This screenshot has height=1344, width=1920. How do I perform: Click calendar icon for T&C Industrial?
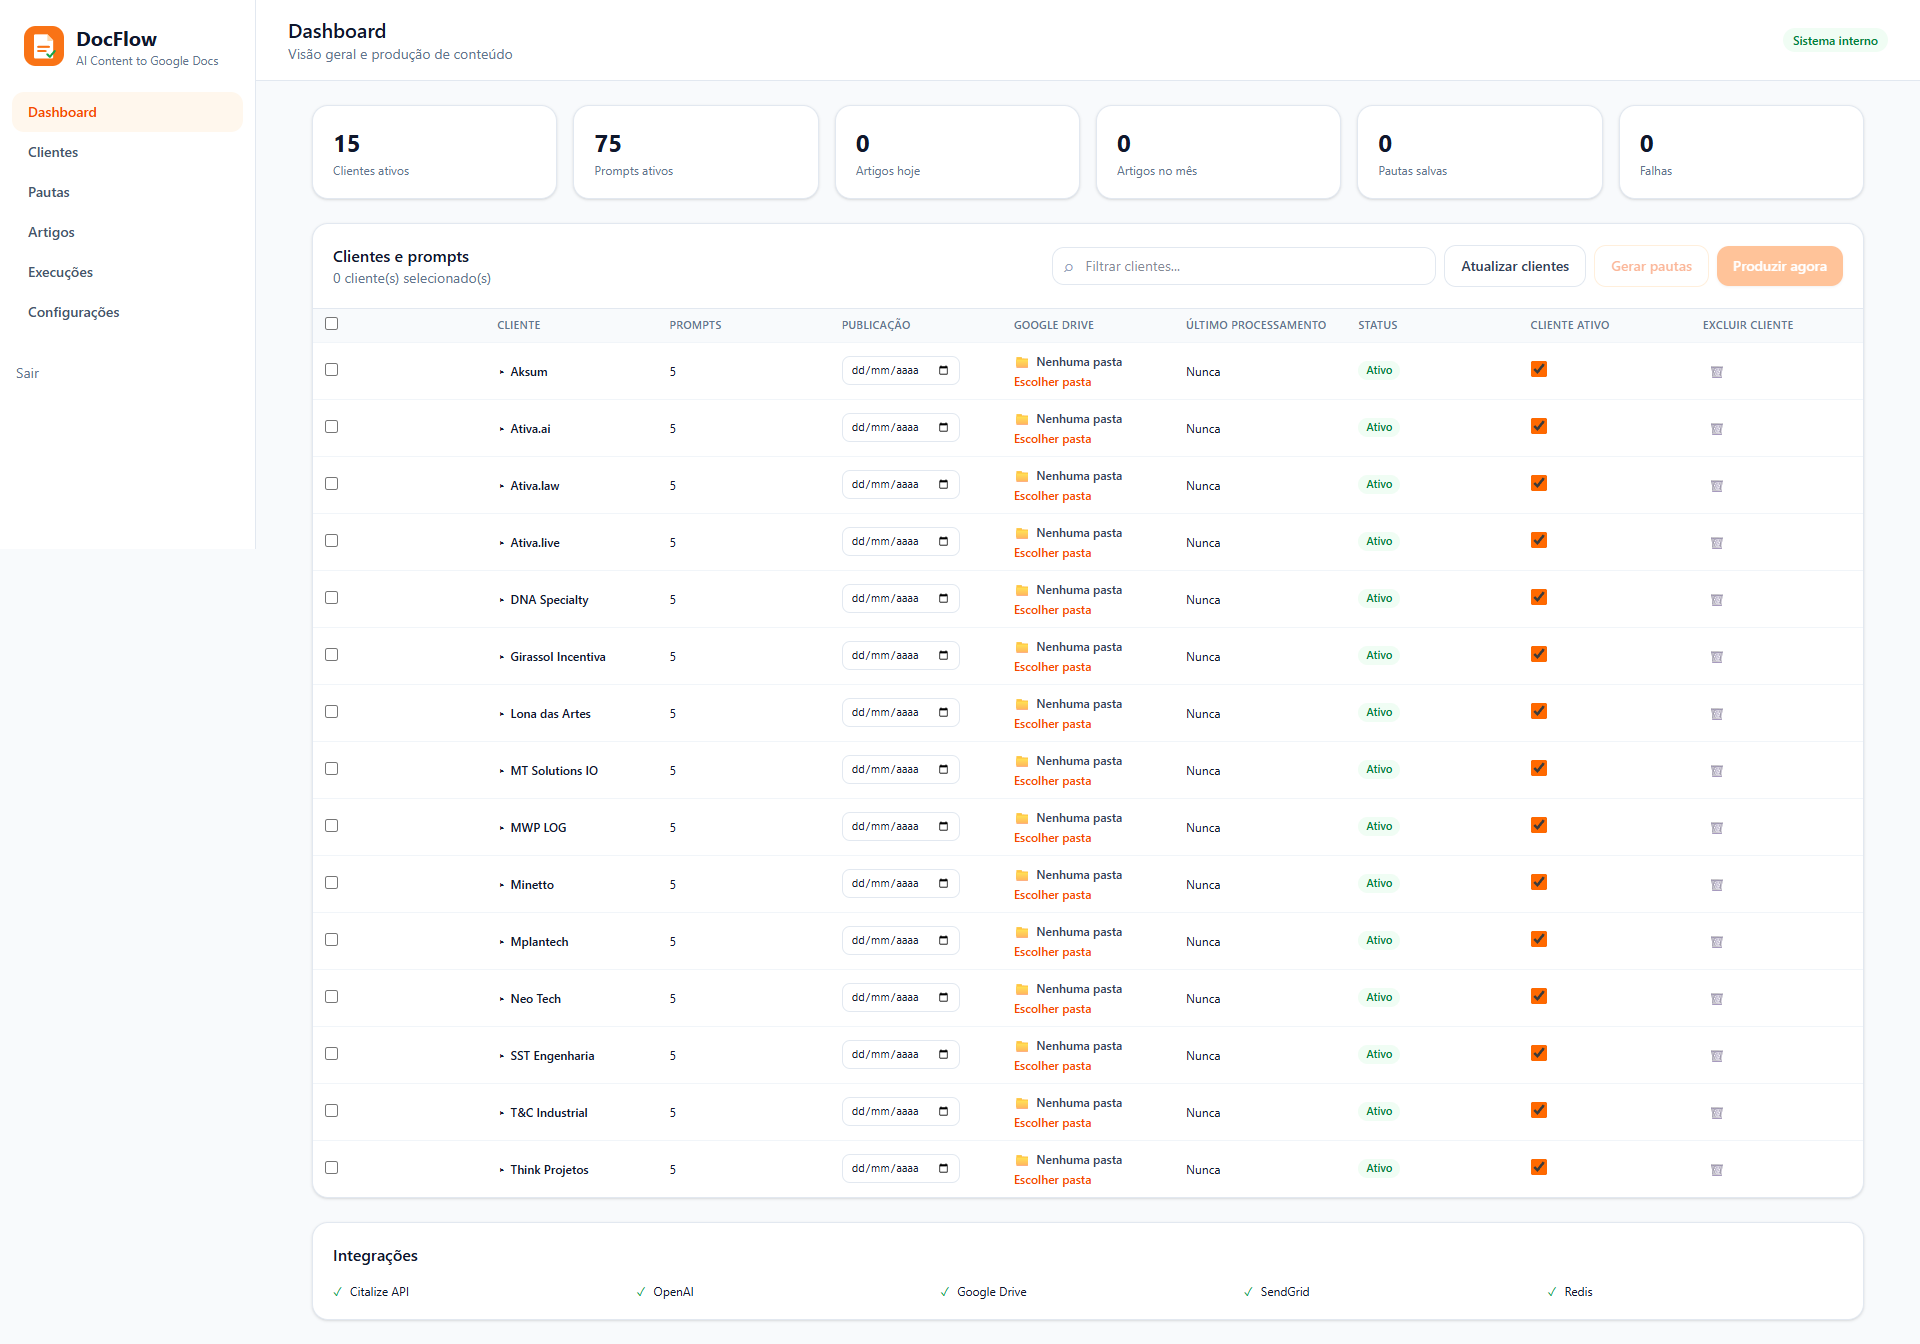(943, 1111)
